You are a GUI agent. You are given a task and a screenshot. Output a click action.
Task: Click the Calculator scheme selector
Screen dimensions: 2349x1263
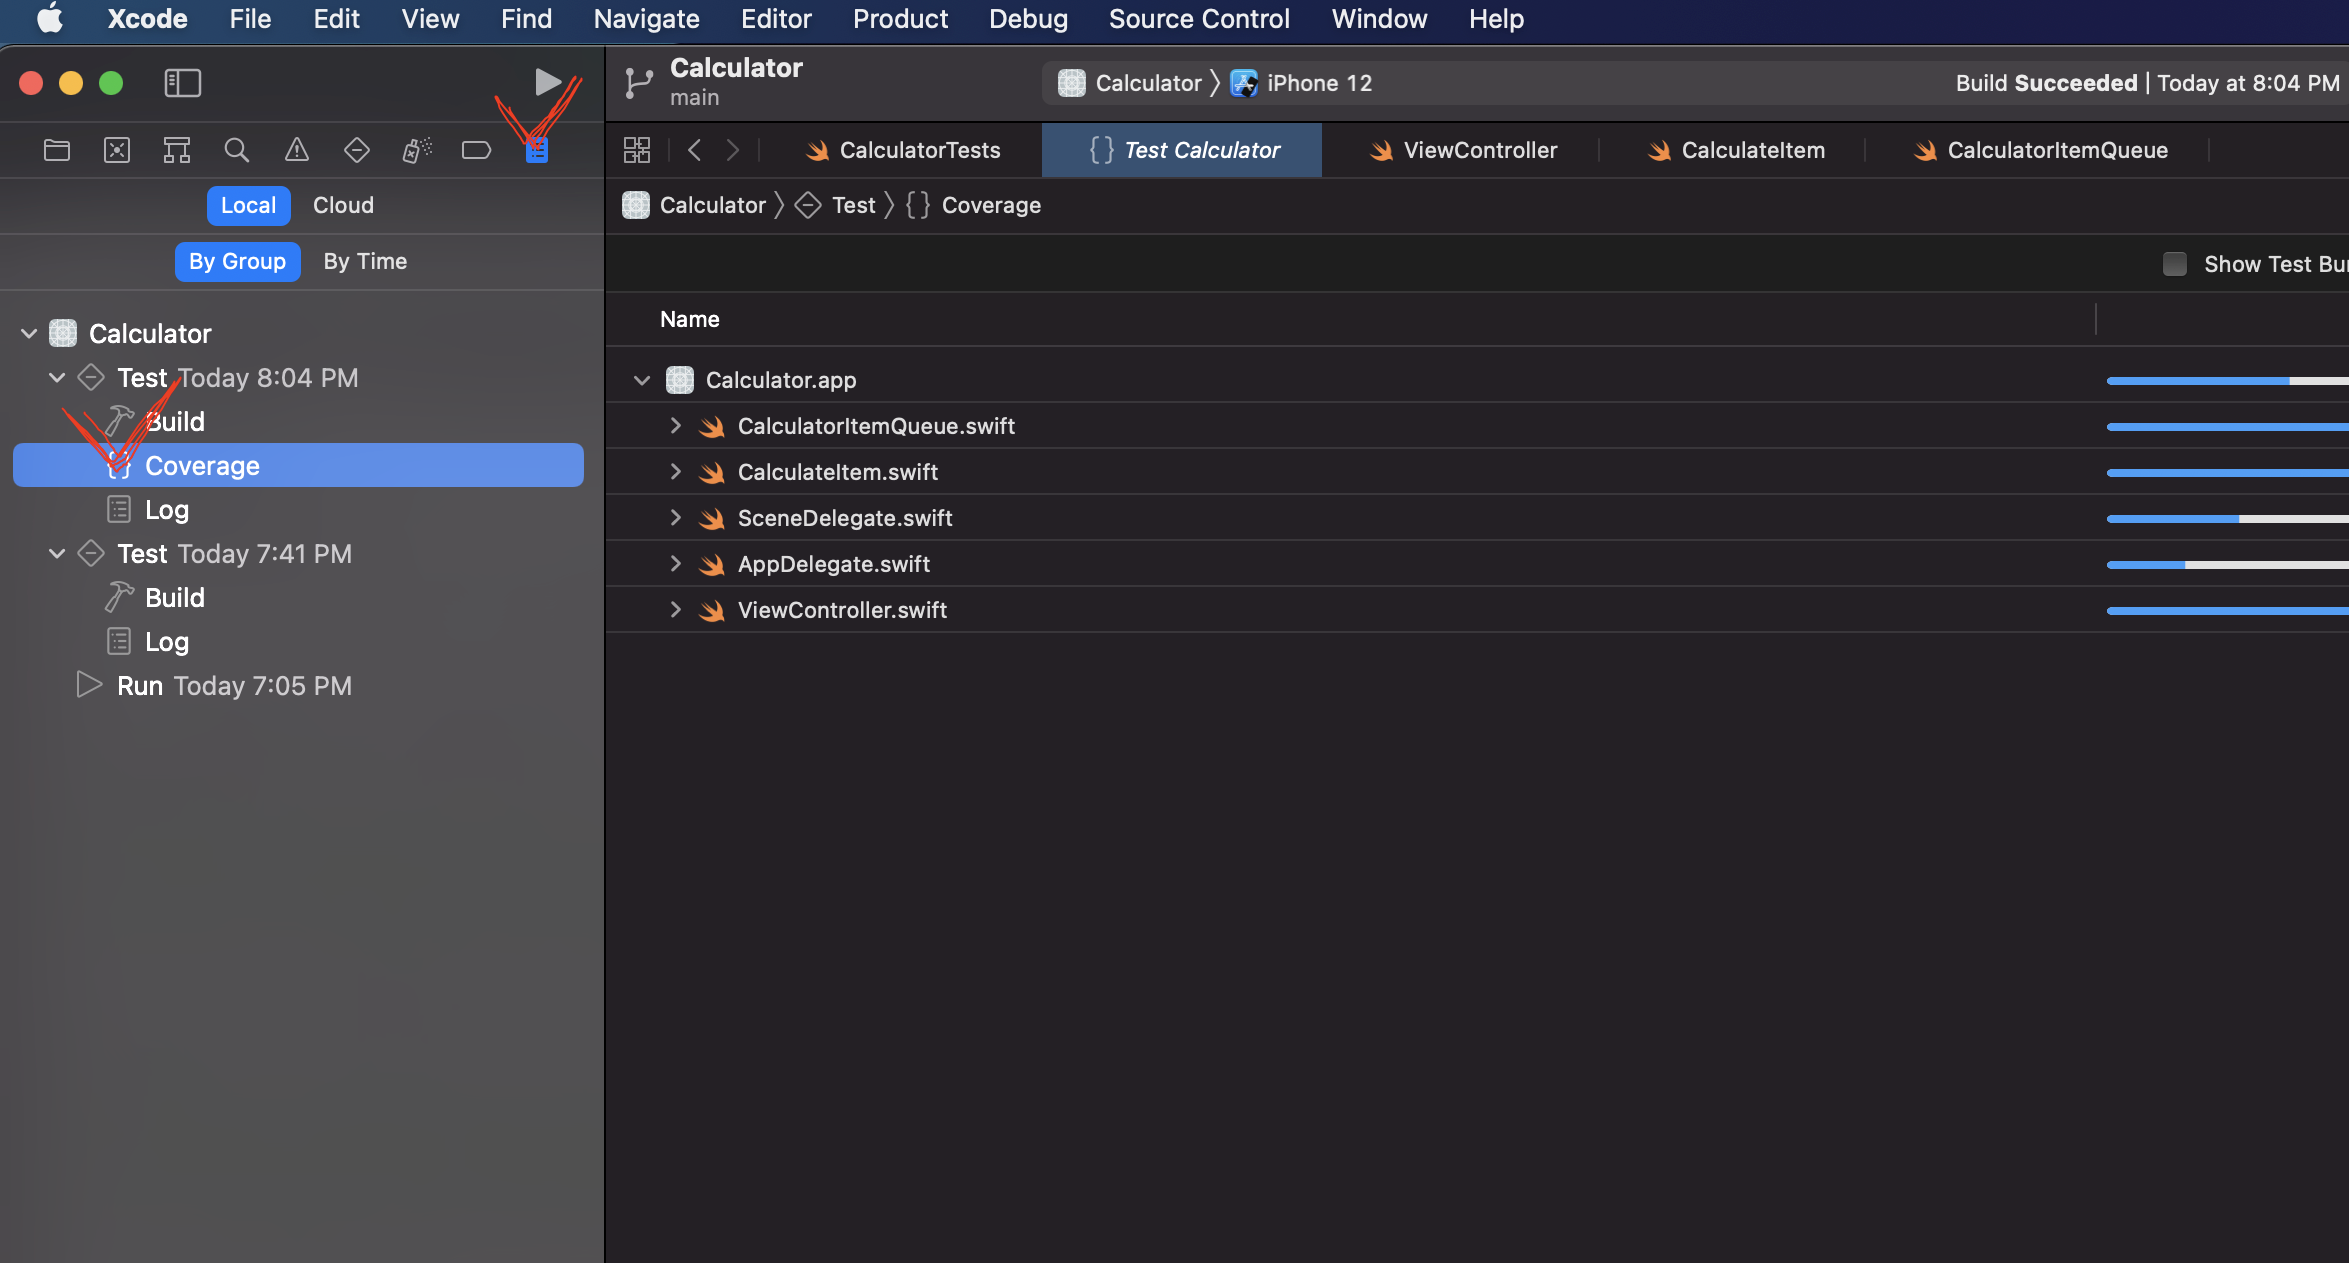click(x=1130, y=83)
